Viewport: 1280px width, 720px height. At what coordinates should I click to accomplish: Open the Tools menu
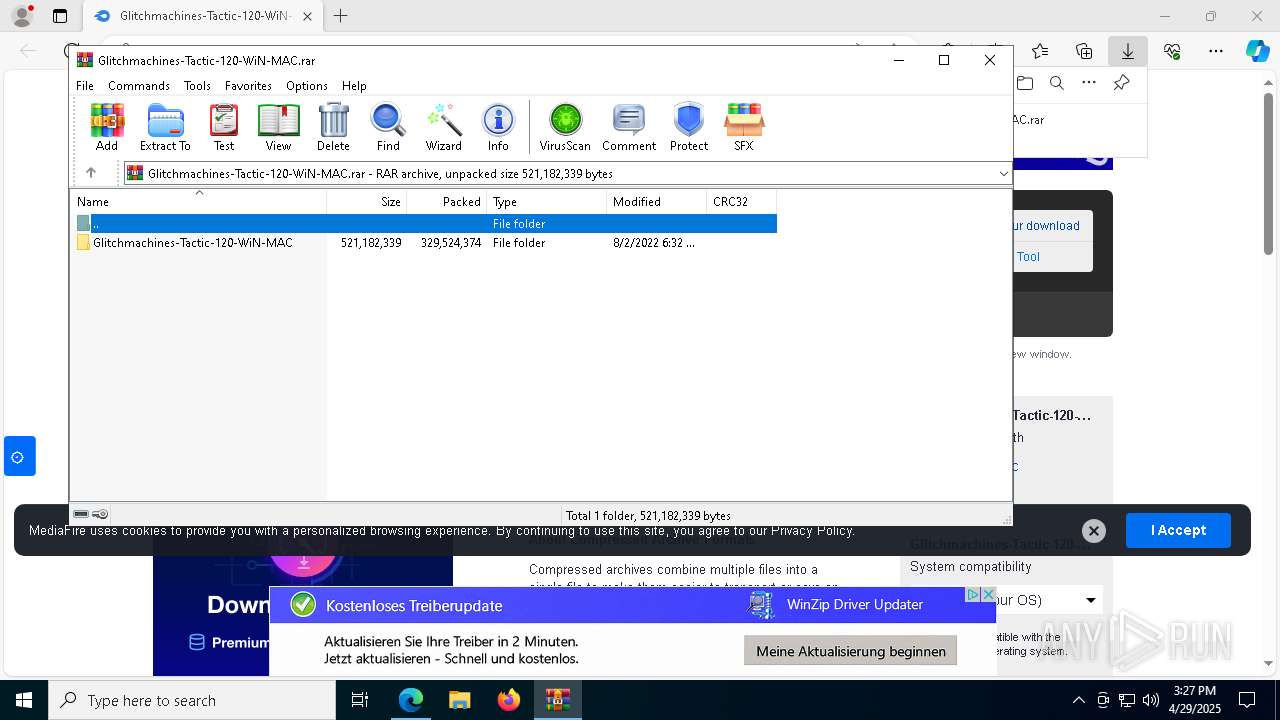click(x=197, y=86)
